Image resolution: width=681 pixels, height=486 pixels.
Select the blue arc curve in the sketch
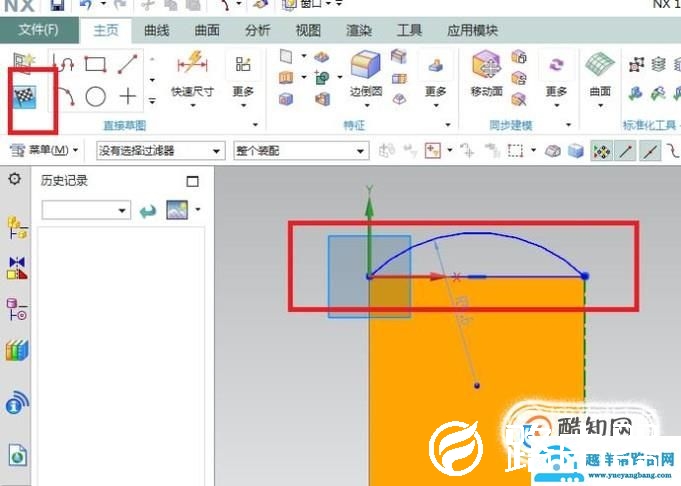477,234
